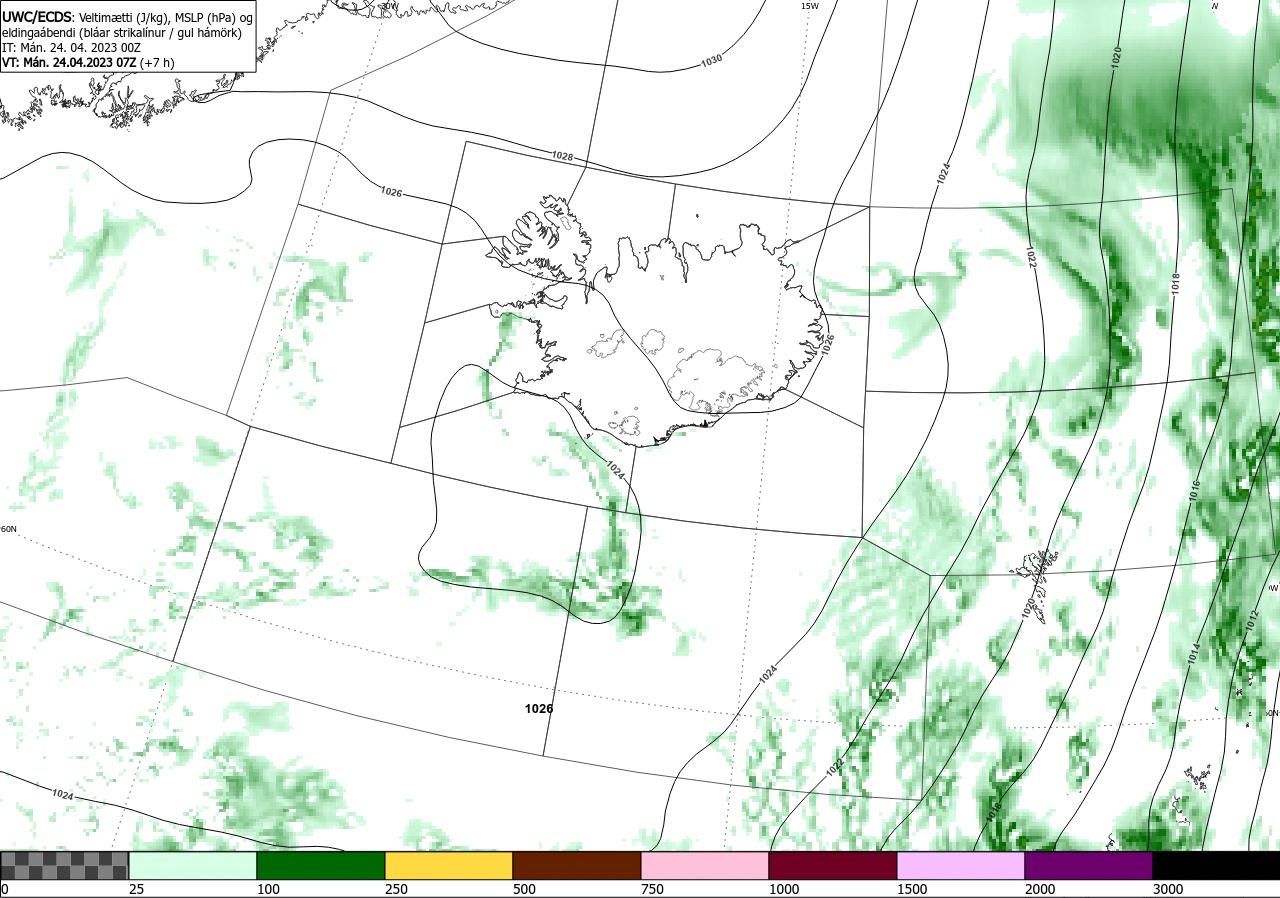The width and height of the screenshot is (1280, 898).
Task: Choose the purple 2000–3000 legend swatch
Action: pos(1089,865)
